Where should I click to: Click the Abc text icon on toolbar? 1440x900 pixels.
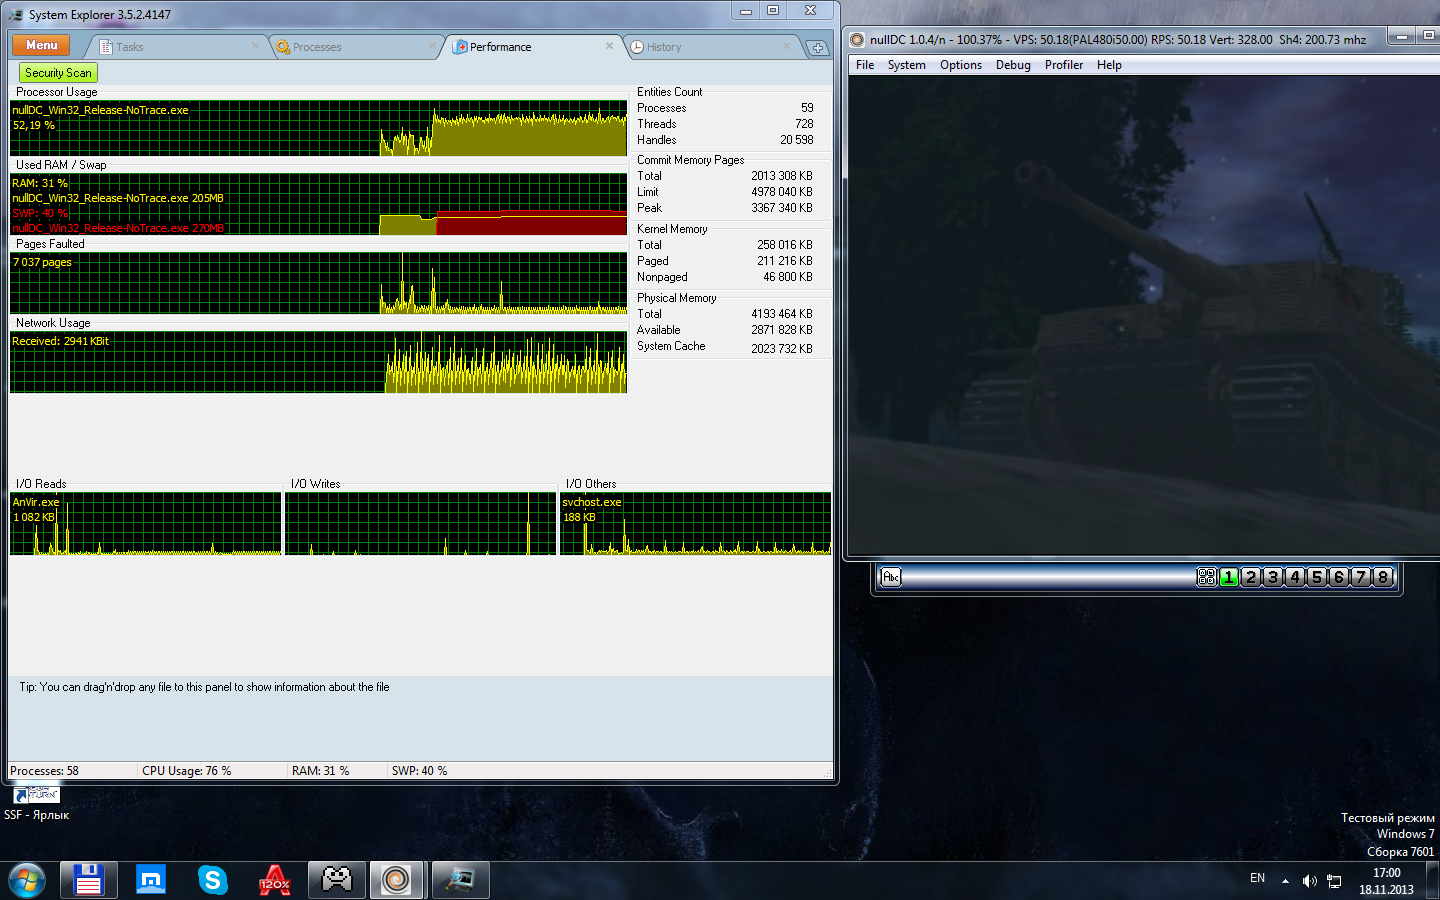[x=891, y=577]
